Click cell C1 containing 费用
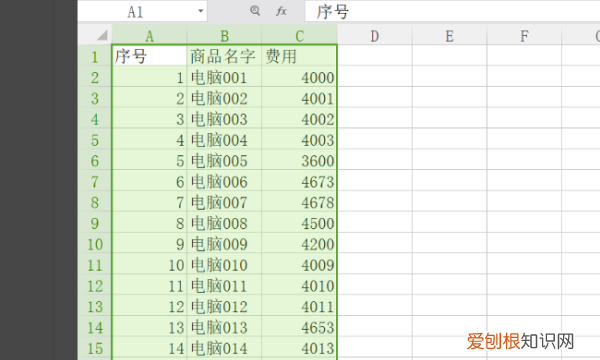This screenshot has height=360, width=600. click(x=299, y=56)
